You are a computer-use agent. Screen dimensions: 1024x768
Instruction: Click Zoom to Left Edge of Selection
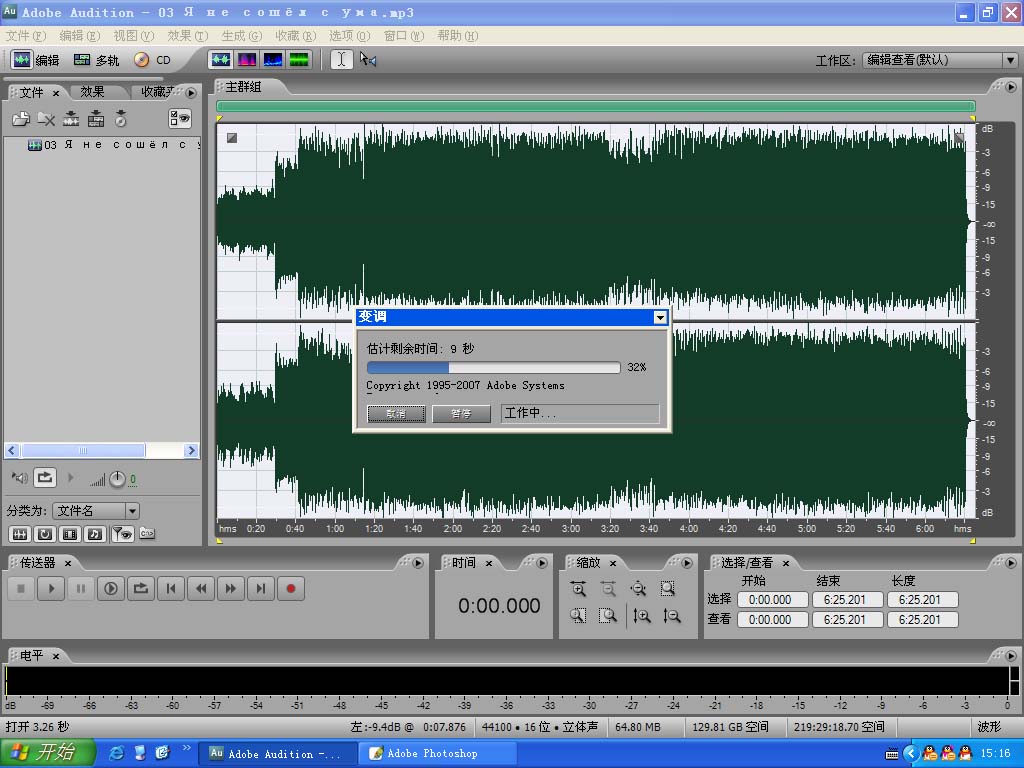[578, 616]
